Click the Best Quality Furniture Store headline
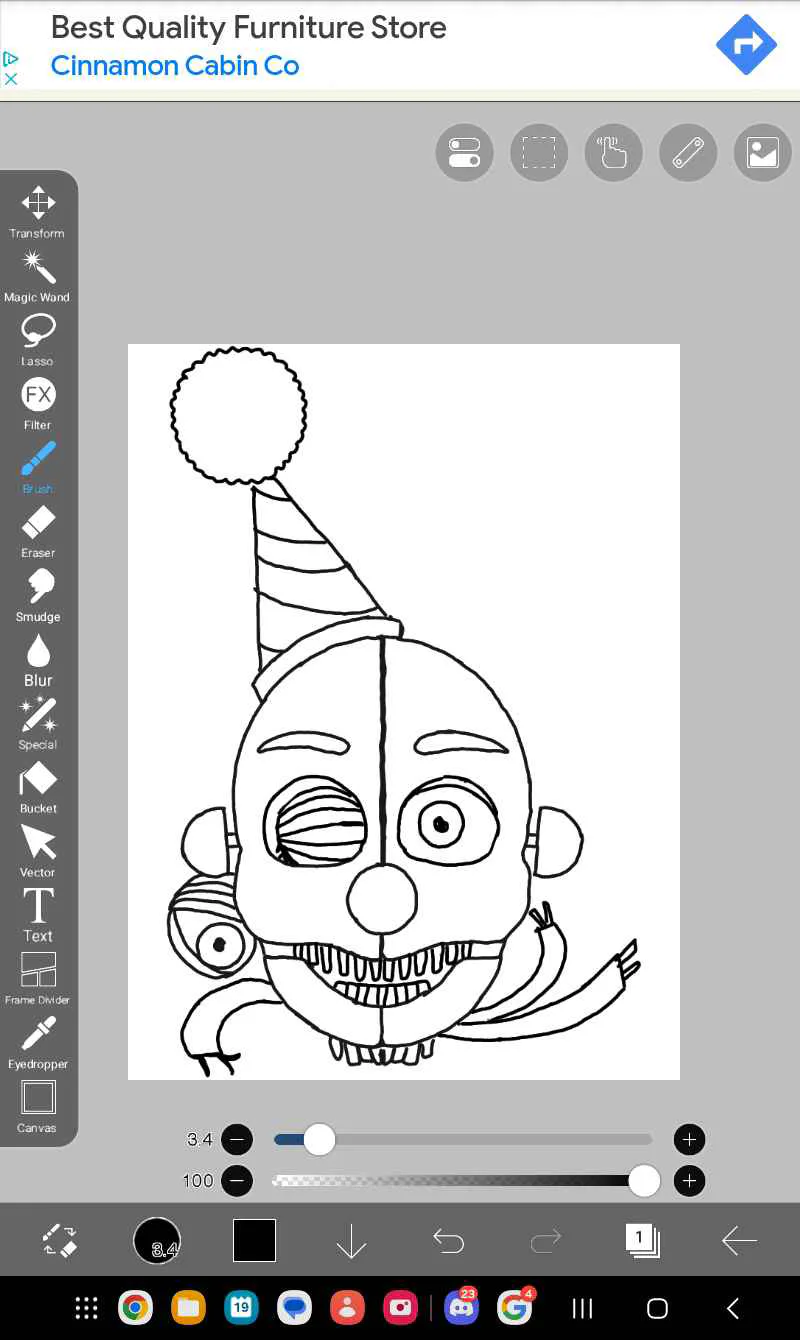Screen dimensions: 800x1340 pos(249,27)
